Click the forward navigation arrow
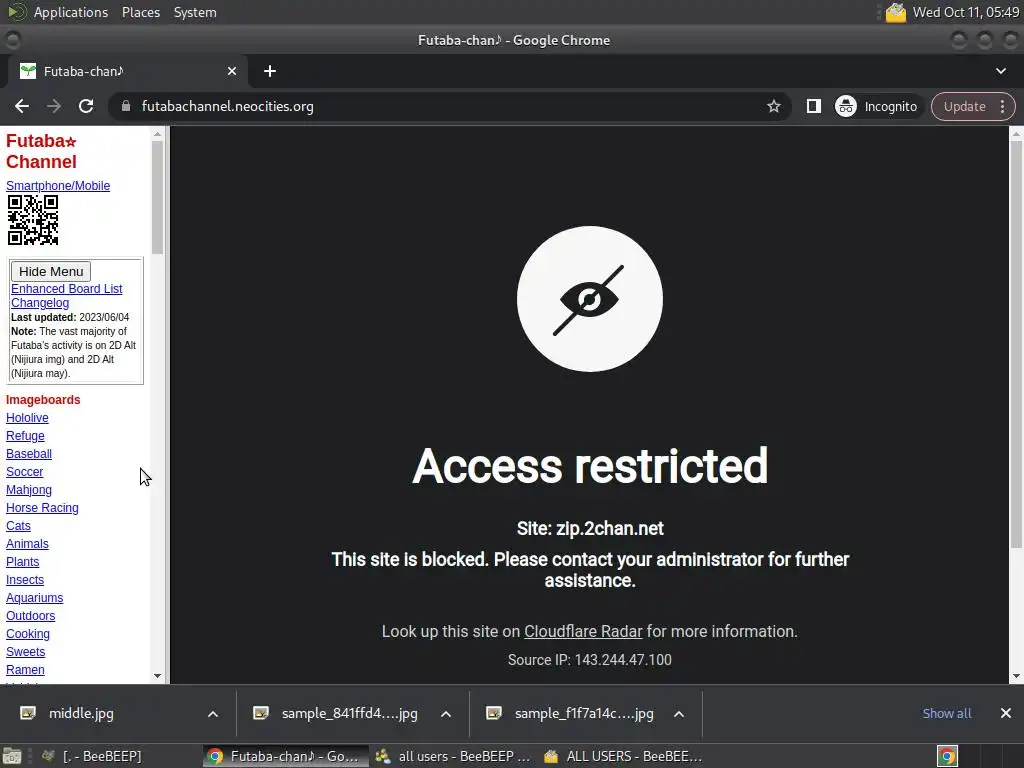 point(54,106)
